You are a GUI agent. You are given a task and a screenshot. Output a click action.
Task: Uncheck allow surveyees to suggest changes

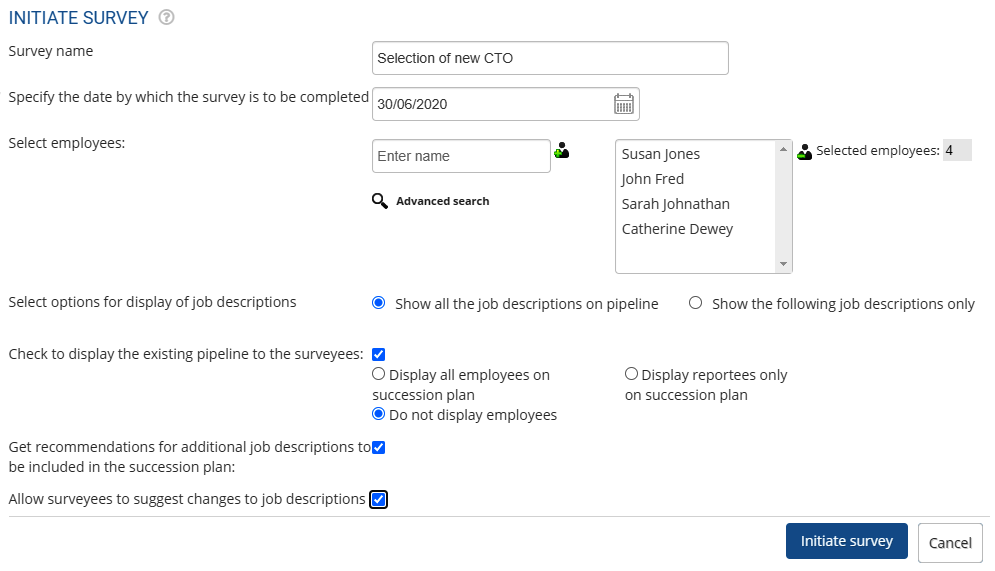(x=378, y=499)
